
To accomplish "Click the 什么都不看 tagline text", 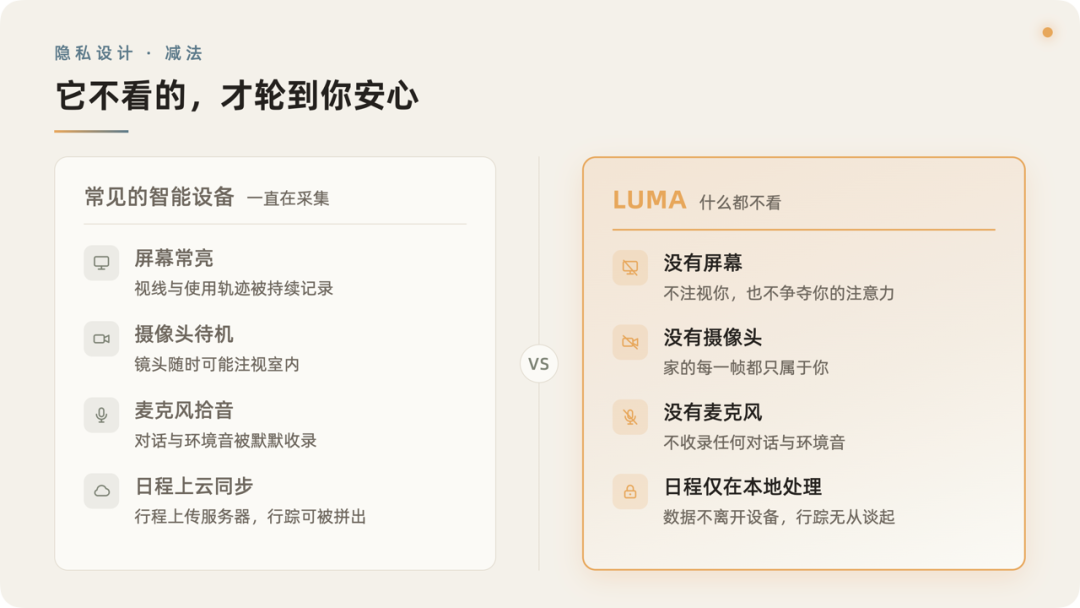I will pos(740,202).
